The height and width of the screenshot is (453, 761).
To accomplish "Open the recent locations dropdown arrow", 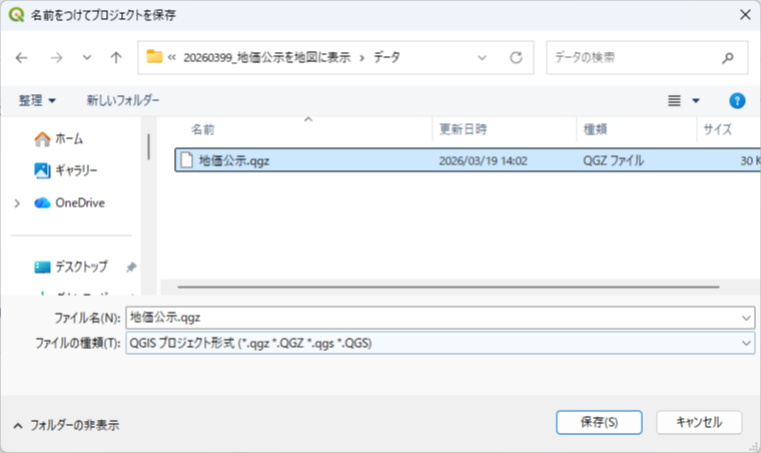I will (x=87, y=58).
